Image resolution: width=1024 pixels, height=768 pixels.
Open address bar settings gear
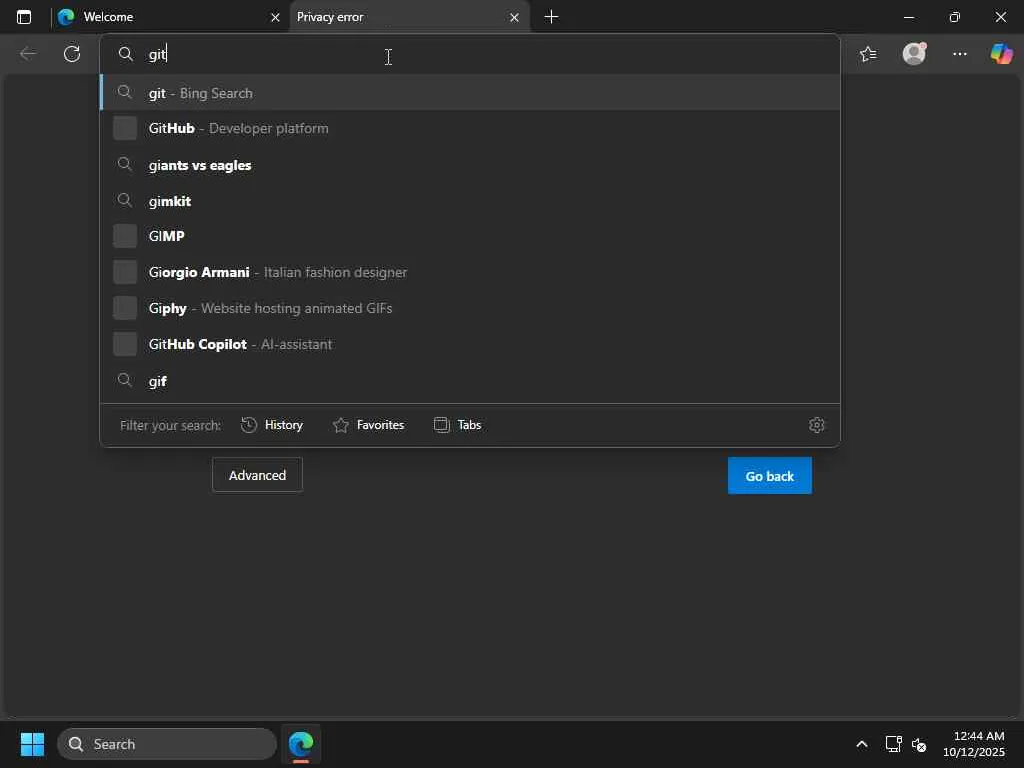[816, 425]
